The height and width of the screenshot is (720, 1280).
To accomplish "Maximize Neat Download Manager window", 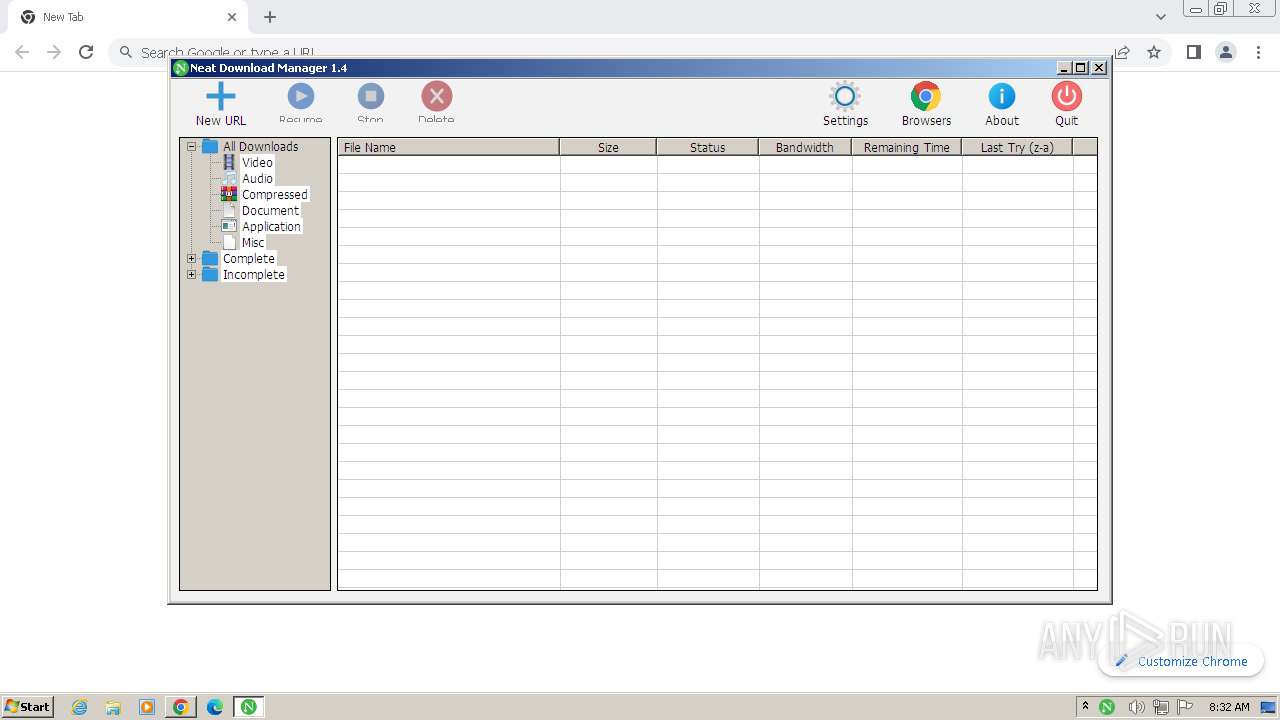I will click(x=1081, y=68).
